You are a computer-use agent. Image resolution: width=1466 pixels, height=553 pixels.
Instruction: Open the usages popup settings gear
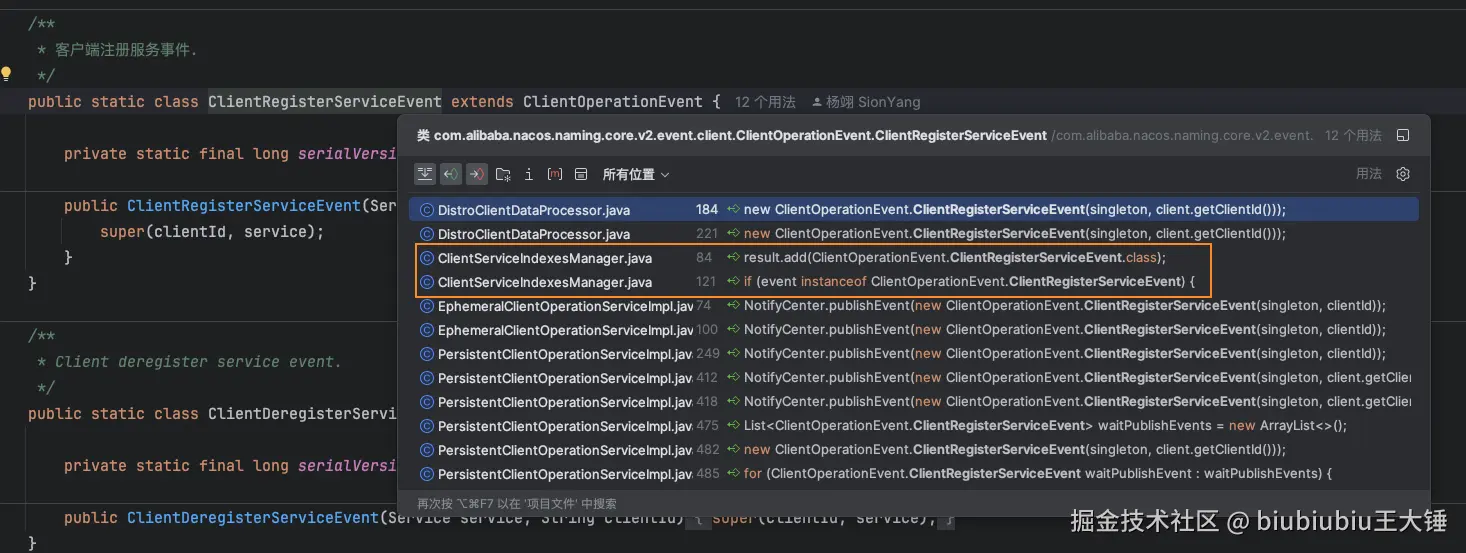pyautogui.click(x=1403, y=174)
